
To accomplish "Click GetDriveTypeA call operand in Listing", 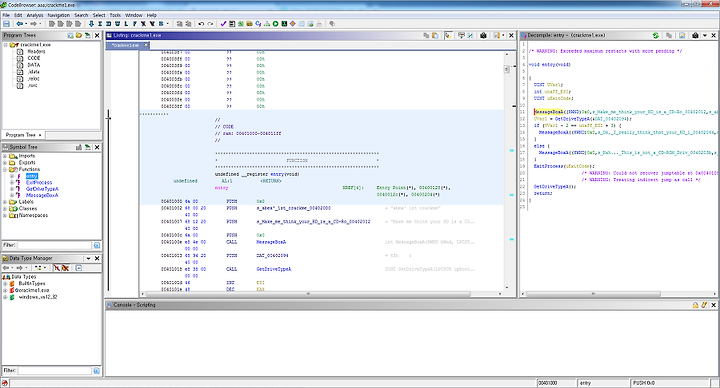I will pyautogui.click(x=274, y=269).
